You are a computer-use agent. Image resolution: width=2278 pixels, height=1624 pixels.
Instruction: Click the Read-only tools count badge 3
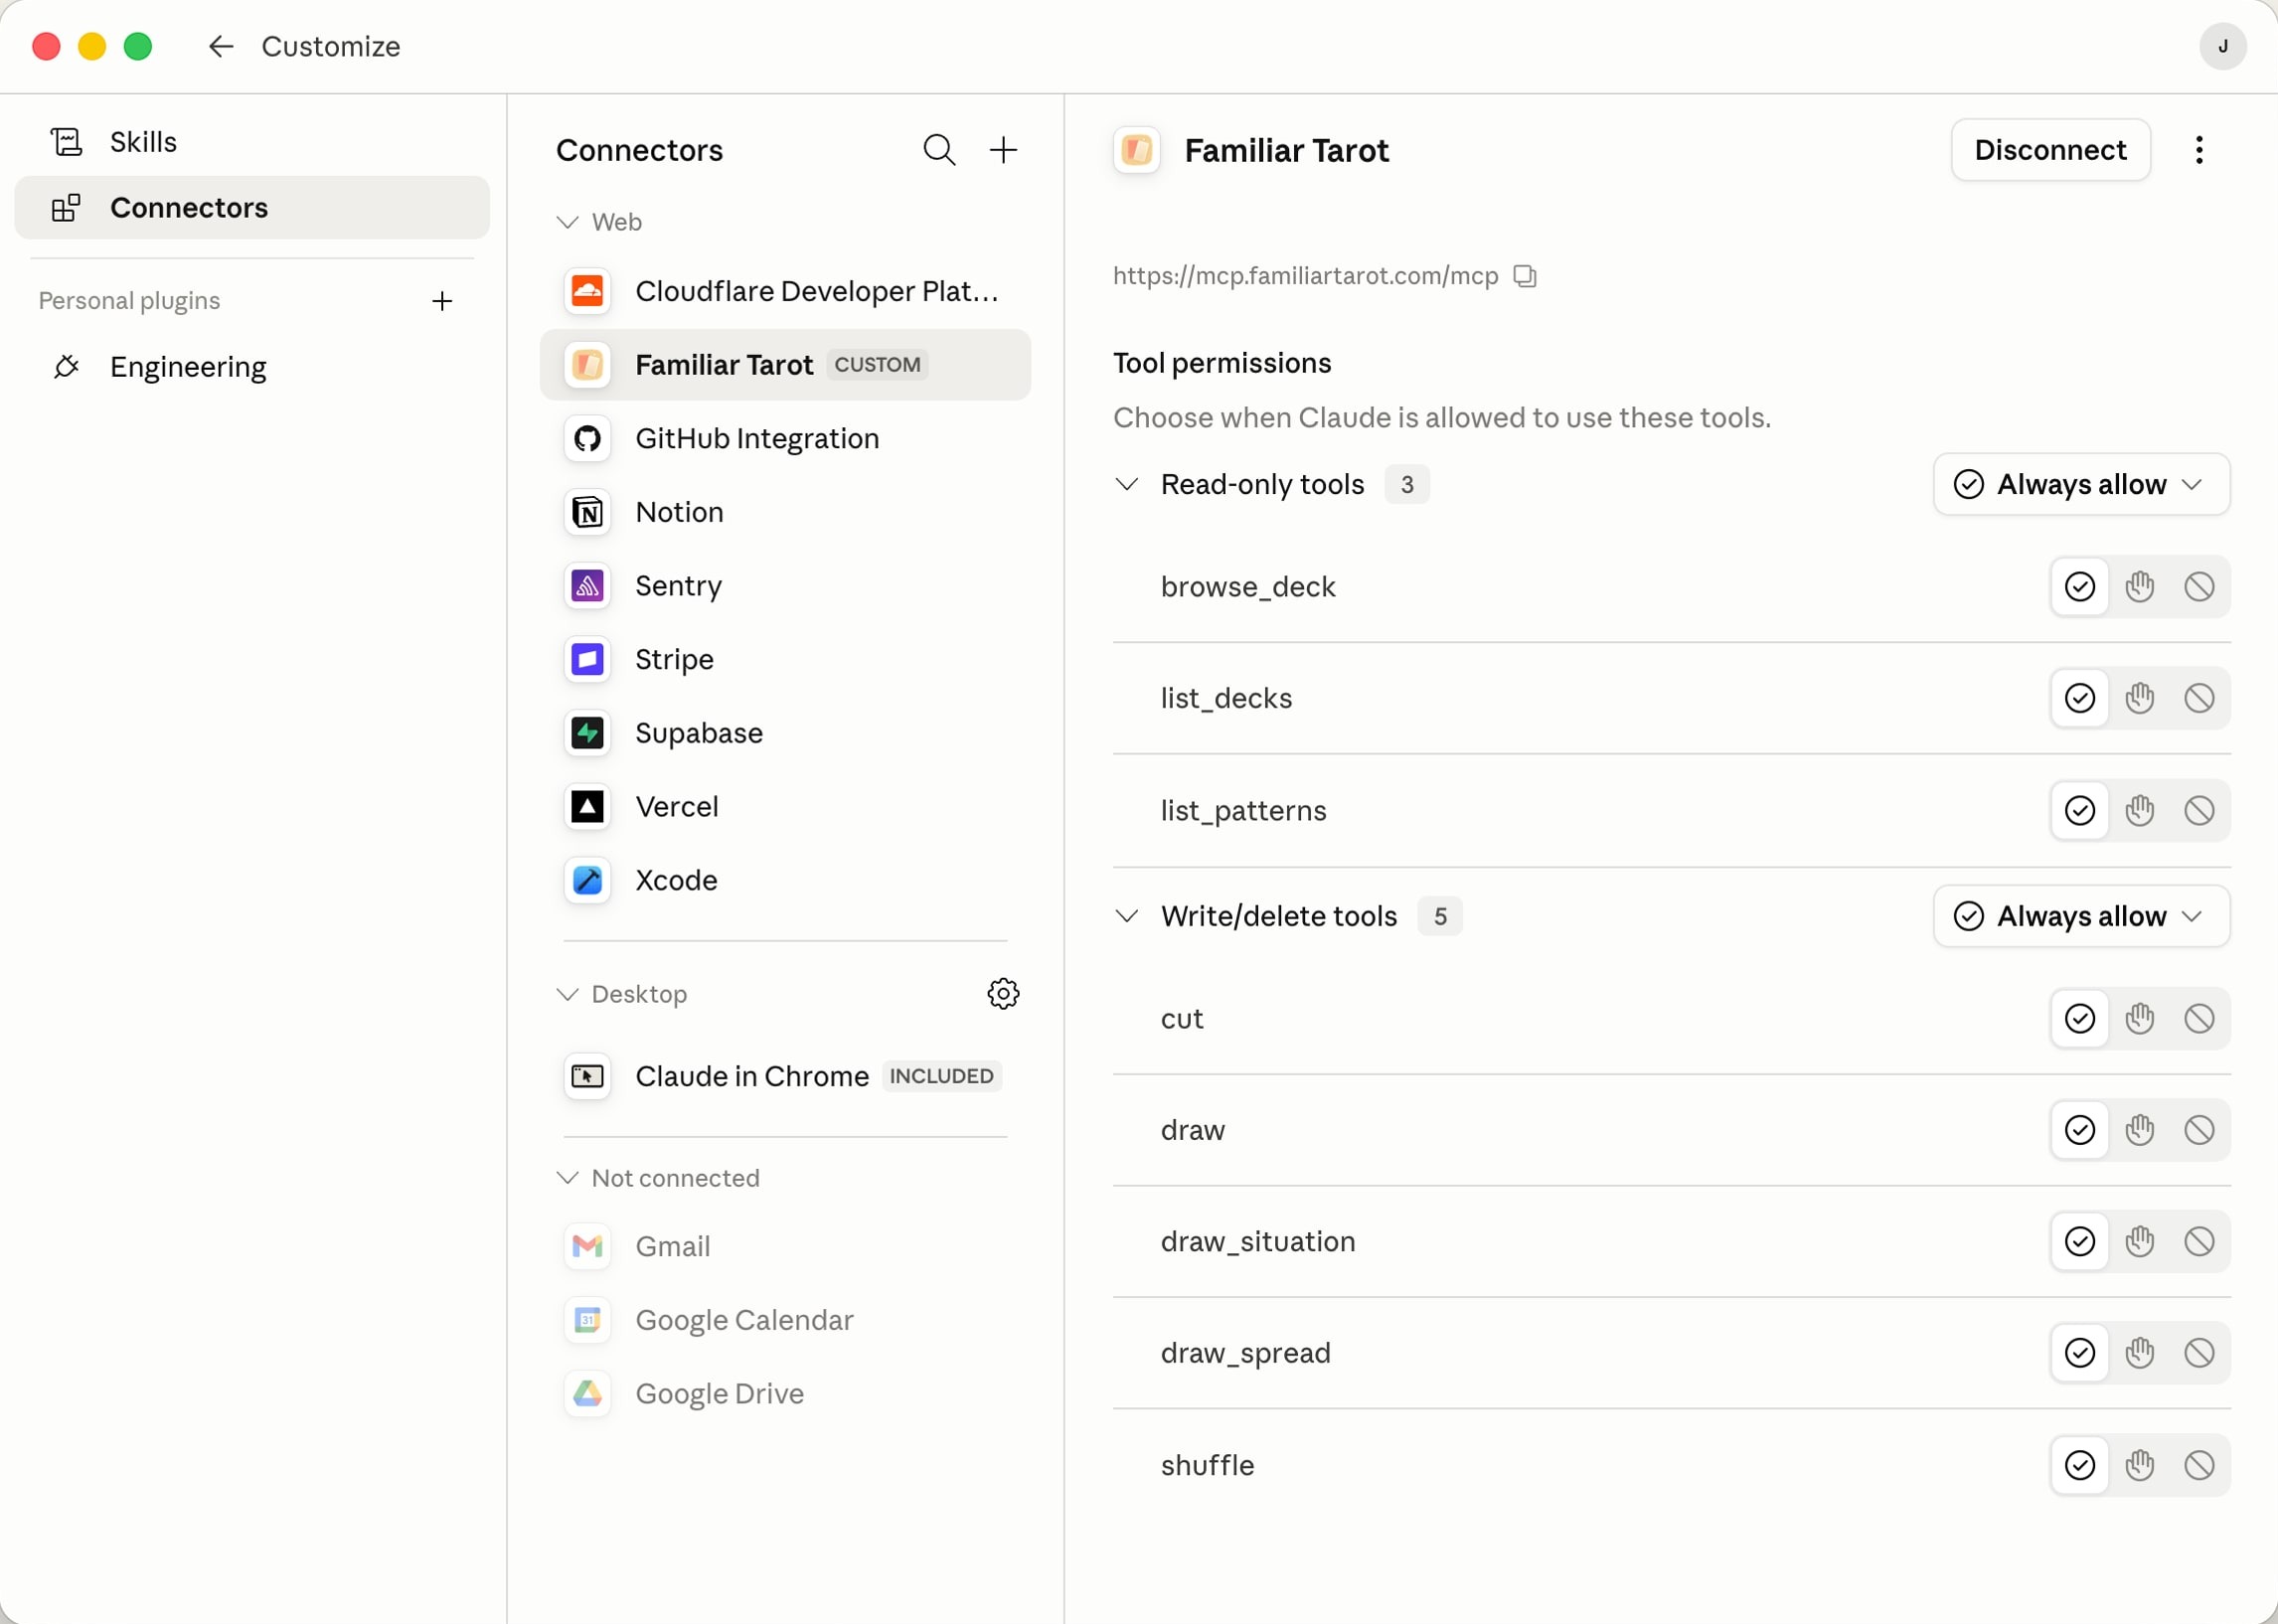point(1406,484)
